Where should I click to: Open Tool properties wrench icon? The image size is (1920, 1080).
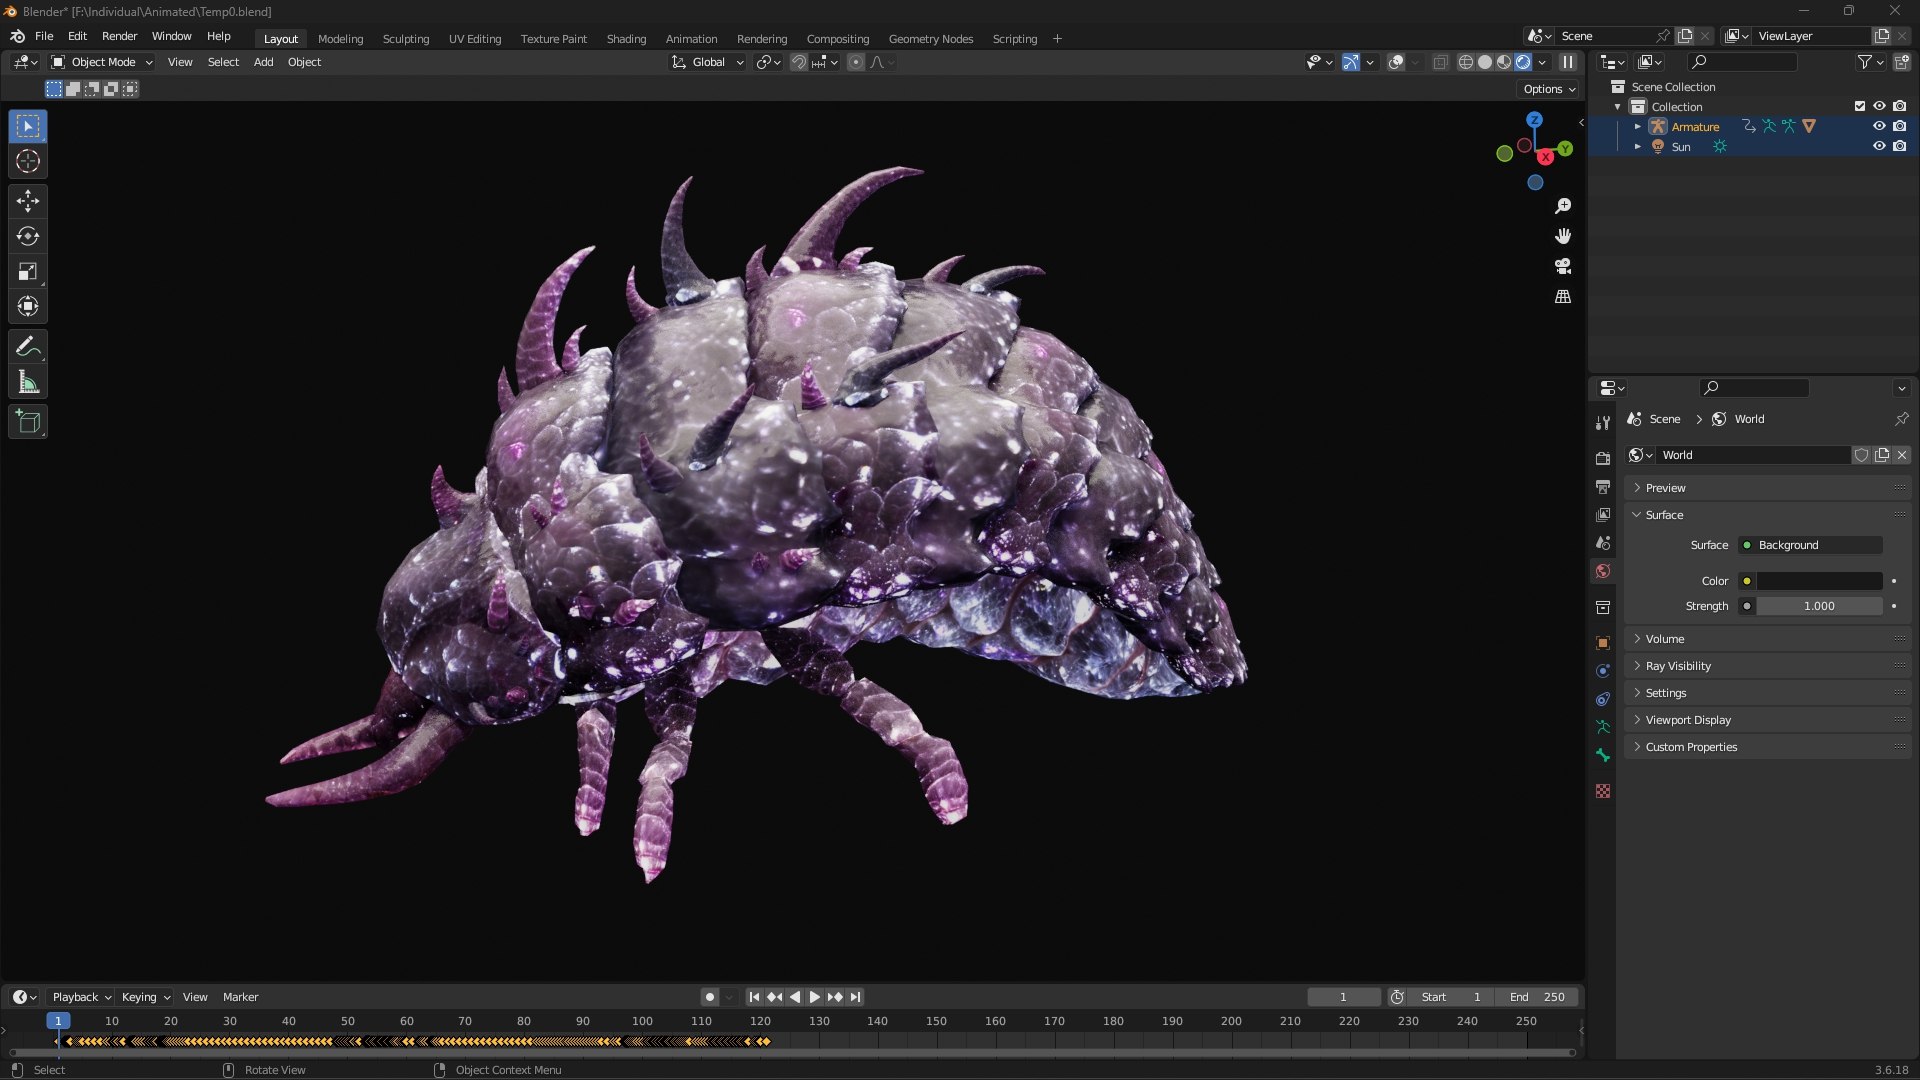(x=1603, y=423)
